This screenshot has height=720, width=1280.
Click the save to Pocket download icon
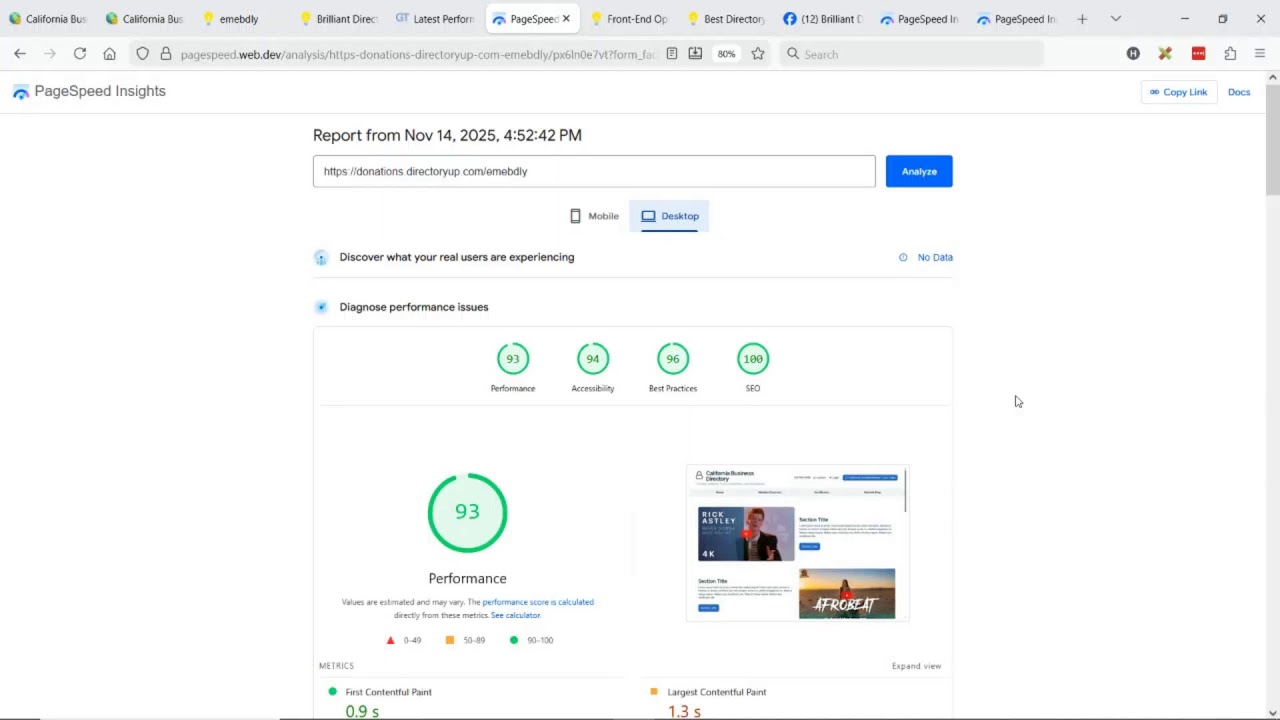pyautogui.click(x=695, y=54)
